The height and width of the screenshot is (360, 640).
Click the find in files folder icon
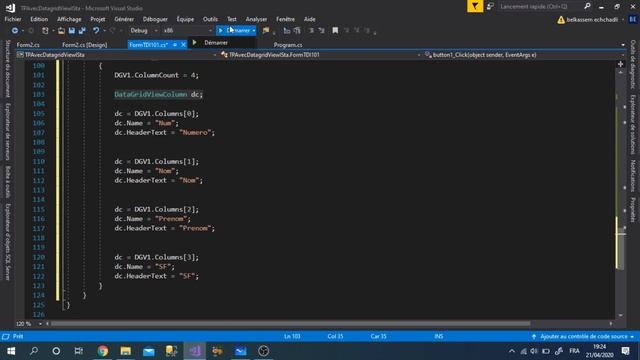266,31
